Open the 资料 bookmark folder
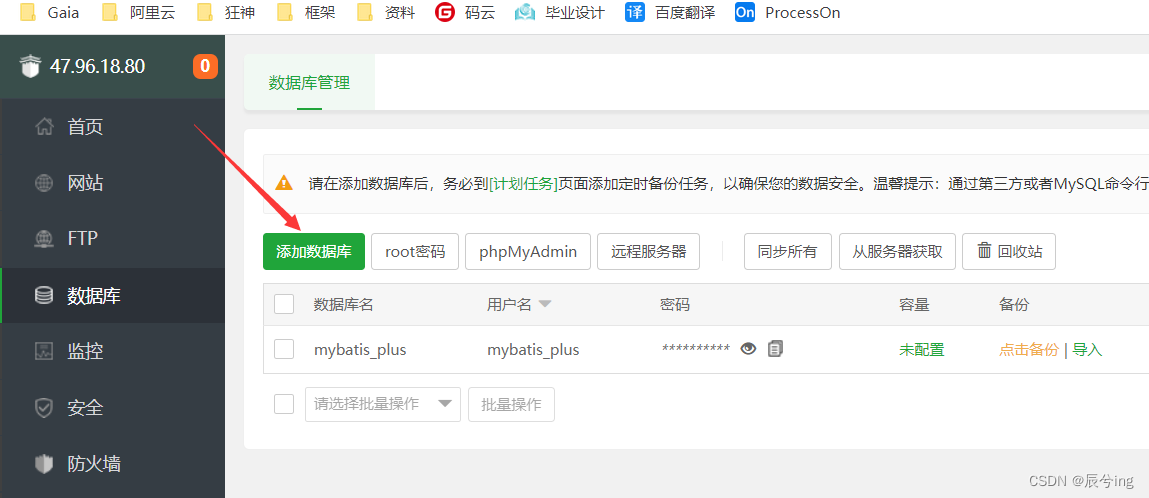This screenshot has height=498, width=1149. [385, 12]
